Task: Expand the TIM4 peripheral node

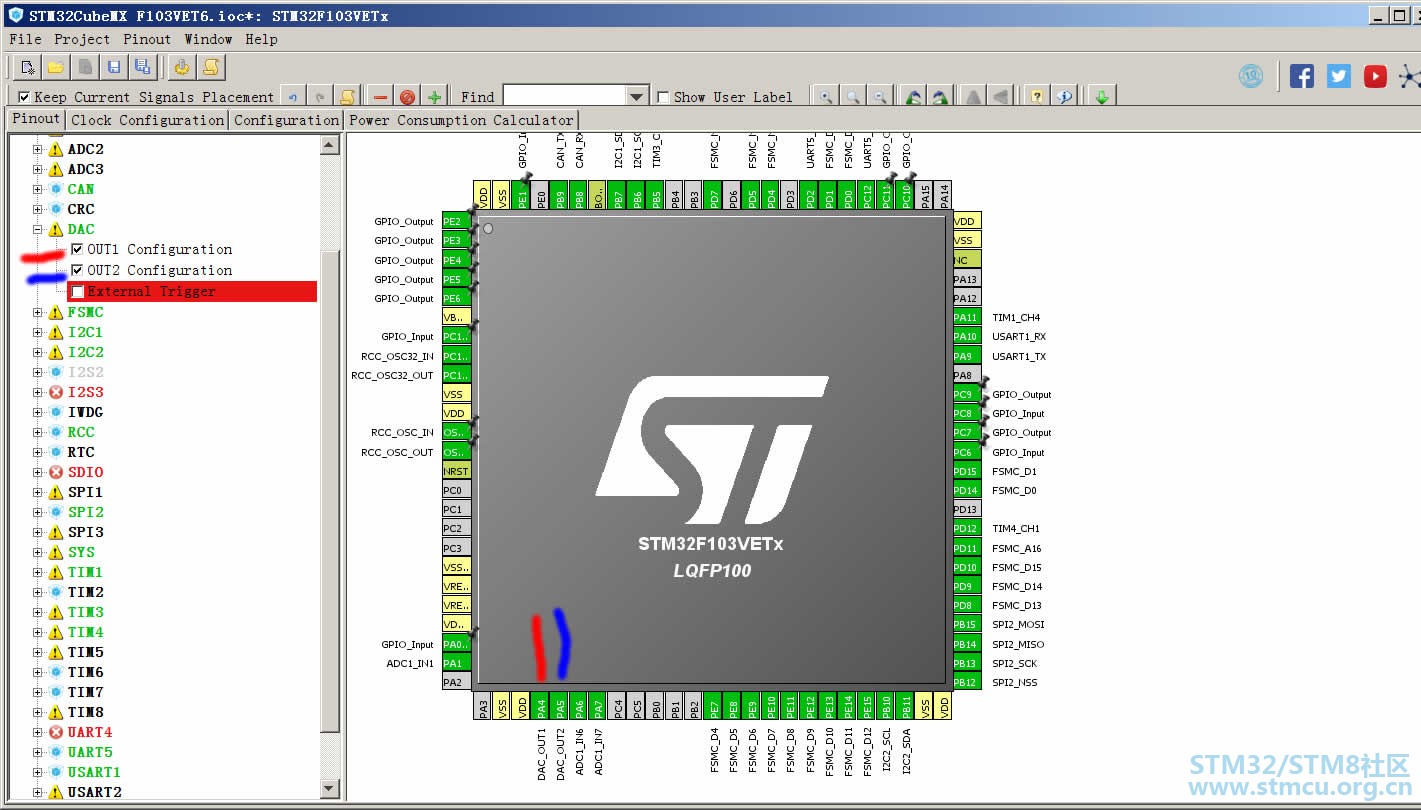Action: pyautogui.click(x=38, y=632)
